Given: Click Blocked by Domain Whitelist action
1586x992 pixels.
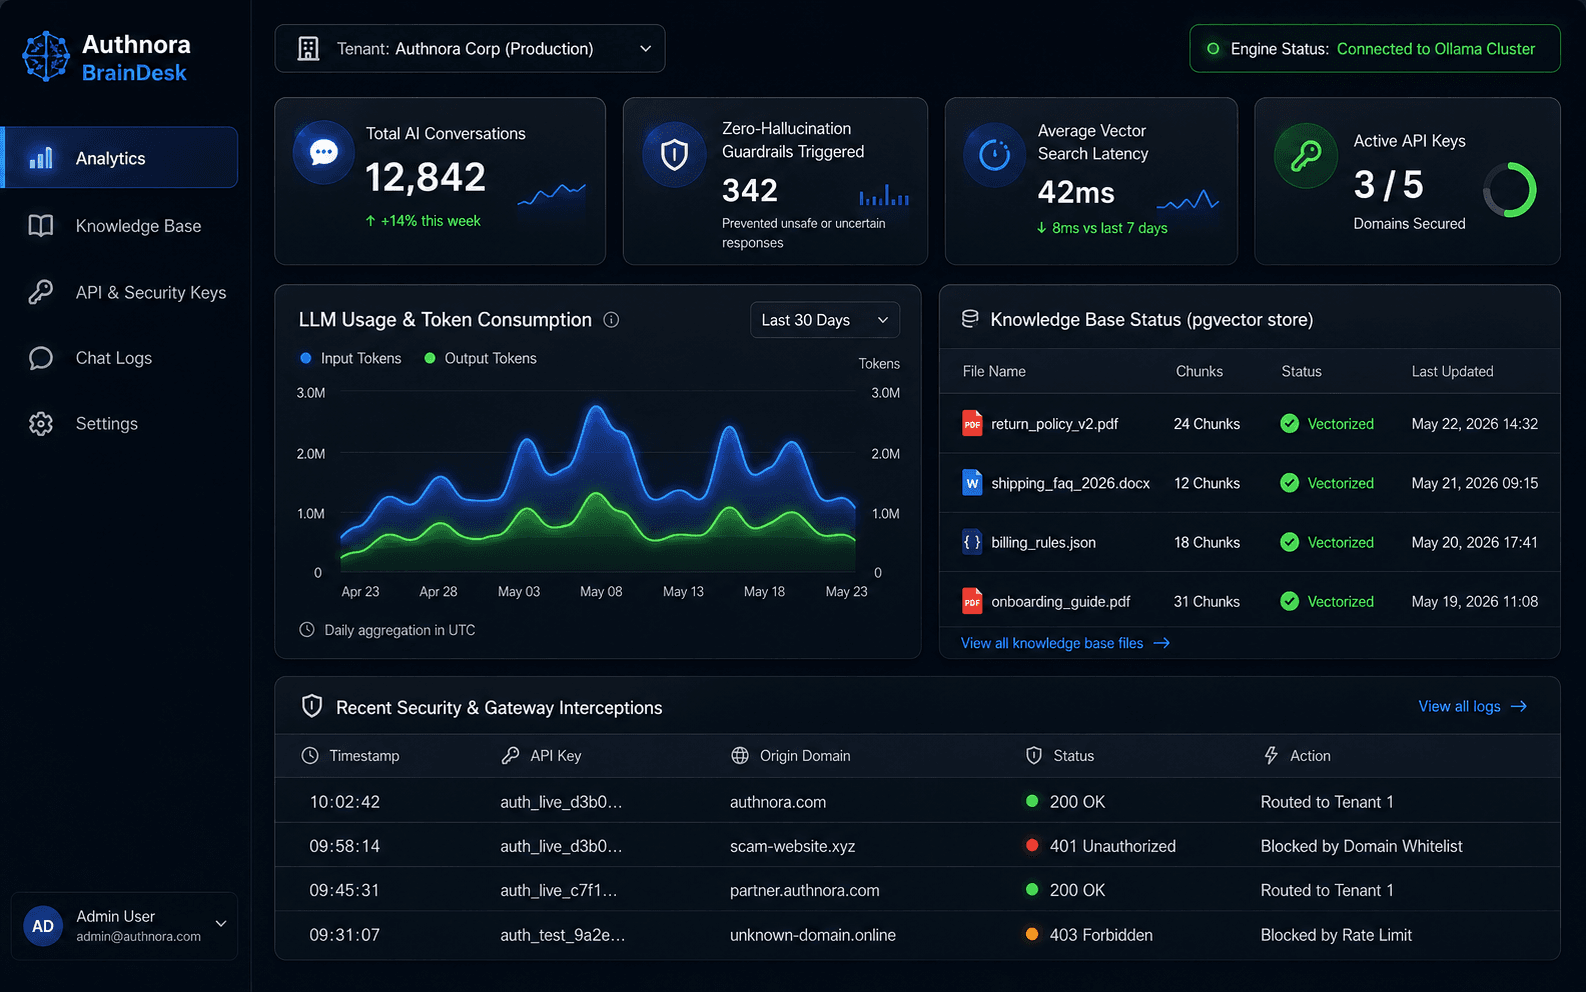Looking at the screenshot, I should click(1361, 846).
